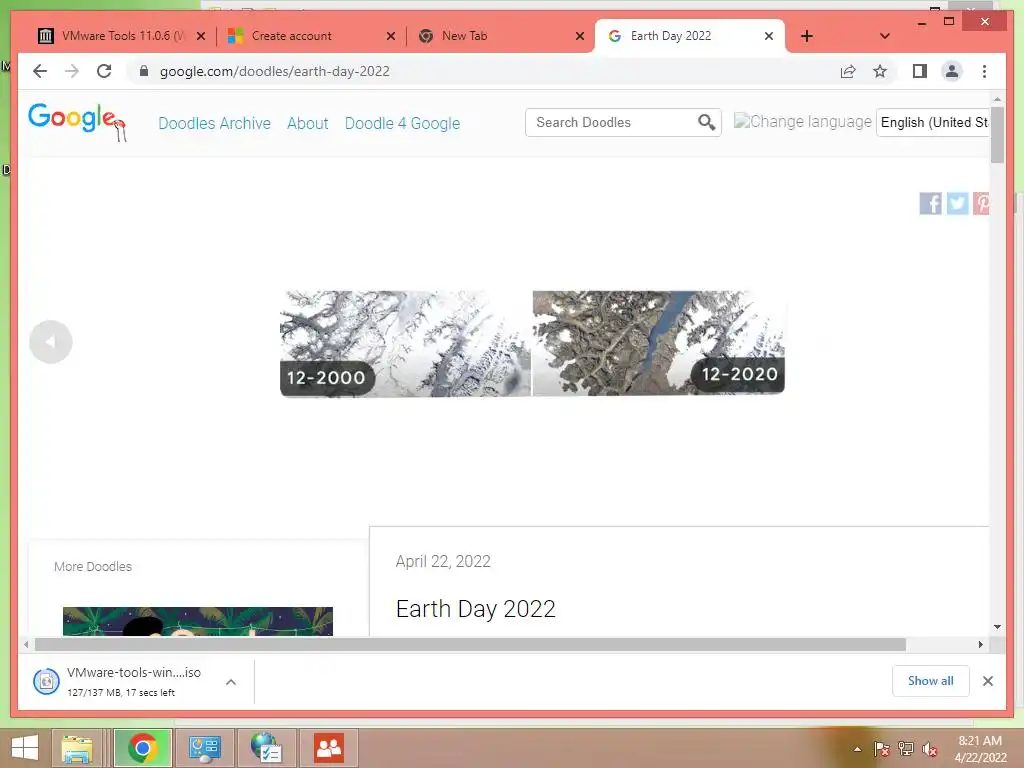The height and width of the screenshot is (768, 1024).
Task: Click the April 22, 2022 date text
Action: tap(443, 561)
